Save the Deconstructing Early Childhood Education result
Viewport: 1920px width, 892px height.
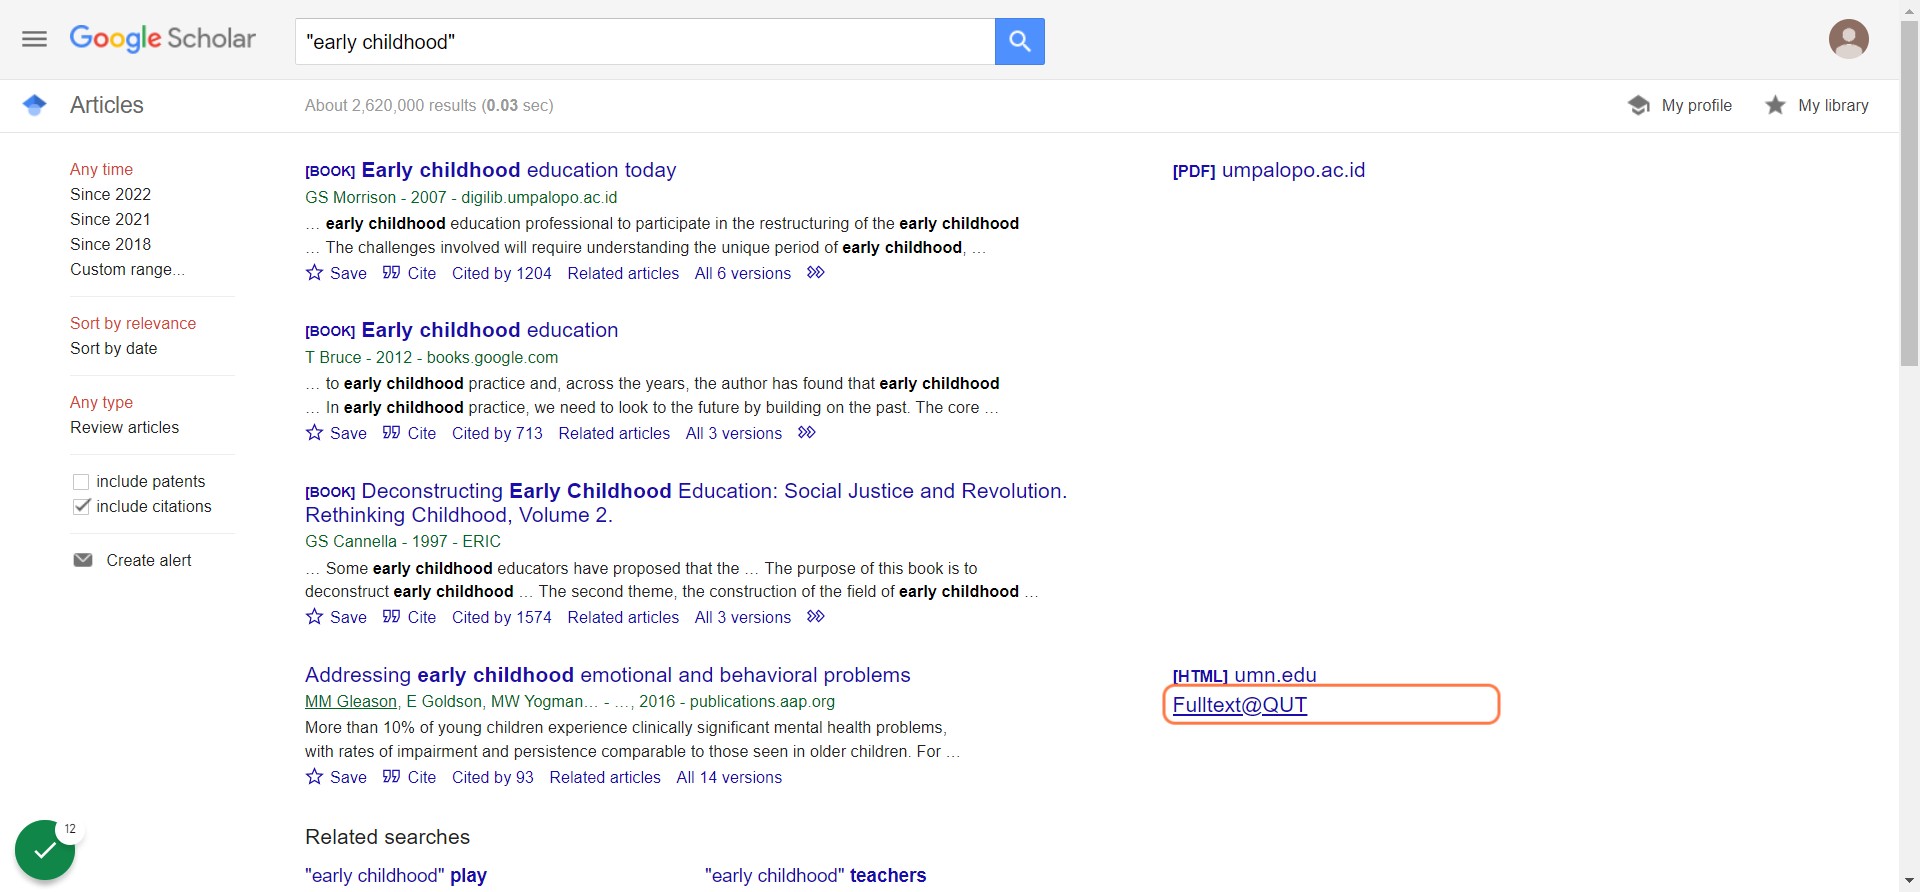[336, 617]
